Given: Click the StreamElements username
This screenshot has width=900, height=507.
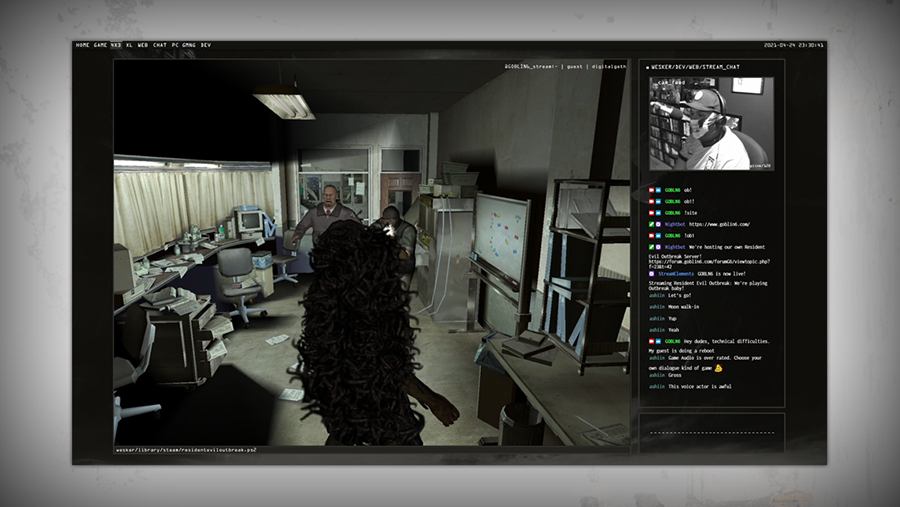Looking at the screenshot, I should 676,274.
